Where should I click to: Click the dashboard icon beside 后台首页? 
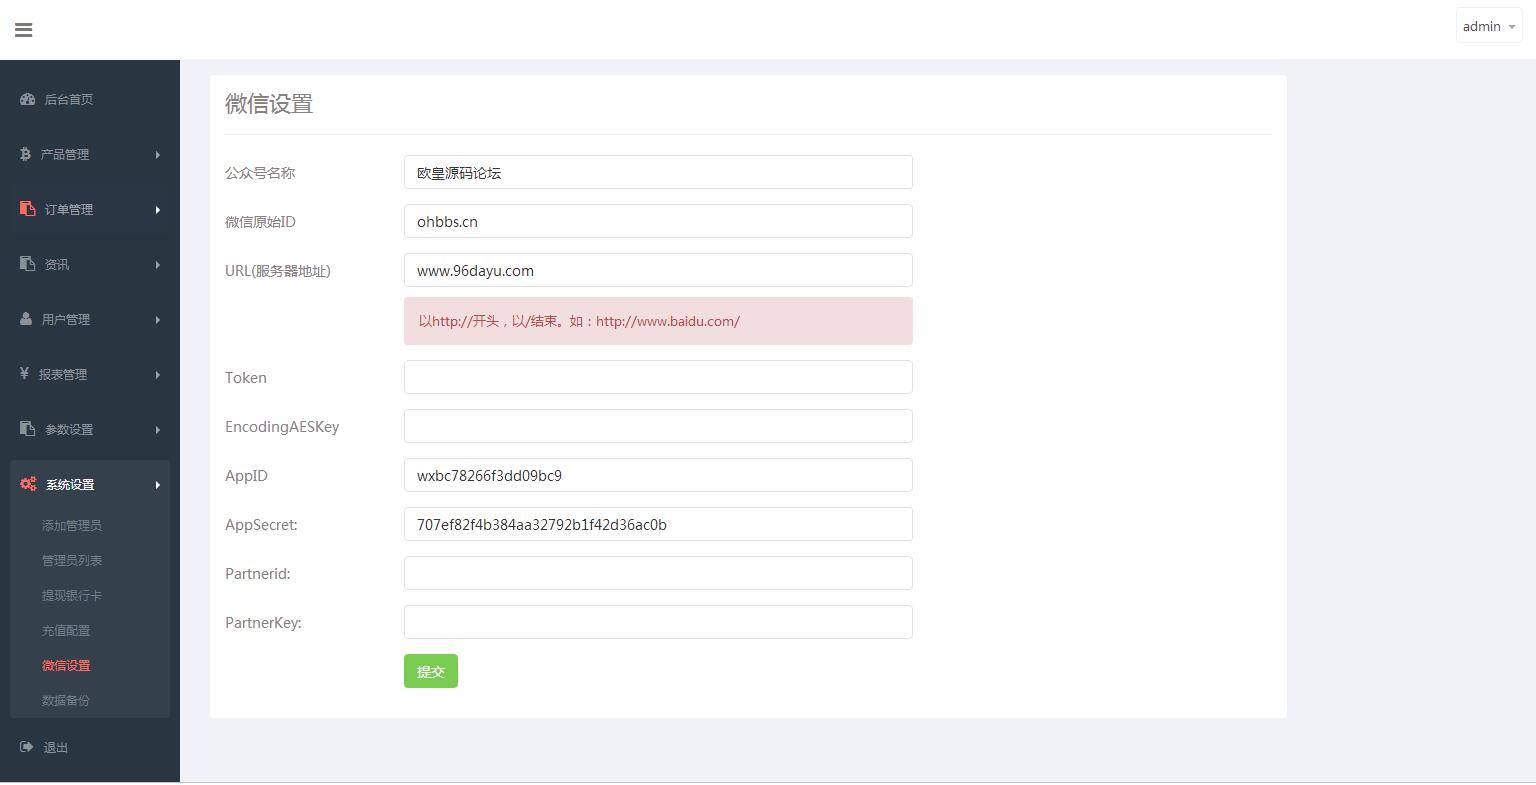28,99
